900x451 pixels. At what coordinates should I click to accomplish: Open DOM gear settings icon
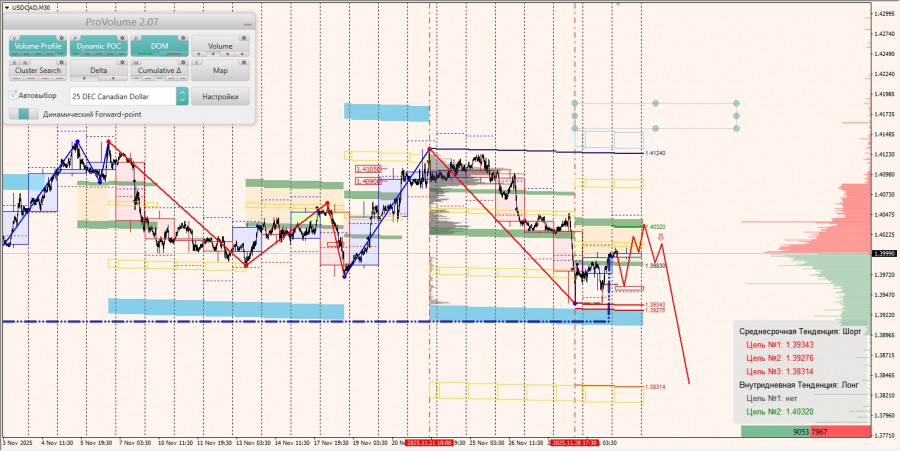click(183, 38)
